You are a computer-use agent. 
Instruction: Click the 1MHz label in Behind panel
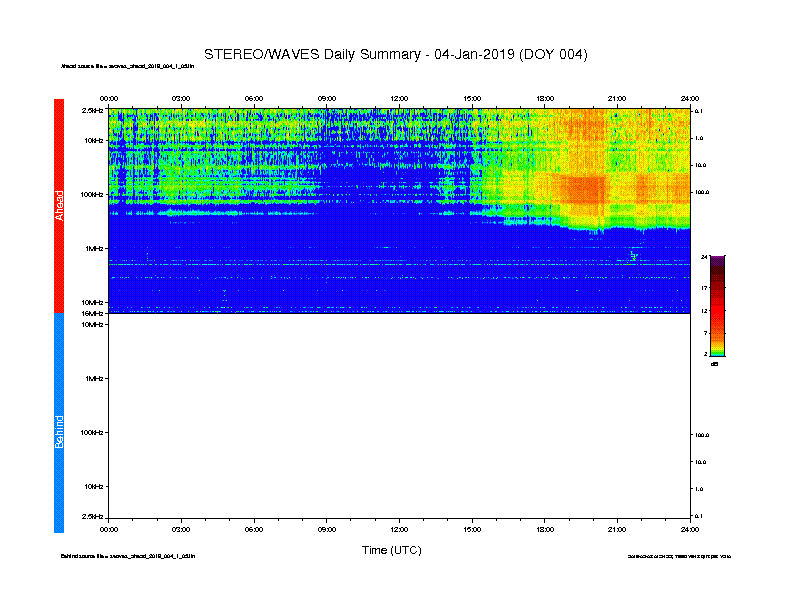point(95,378)
